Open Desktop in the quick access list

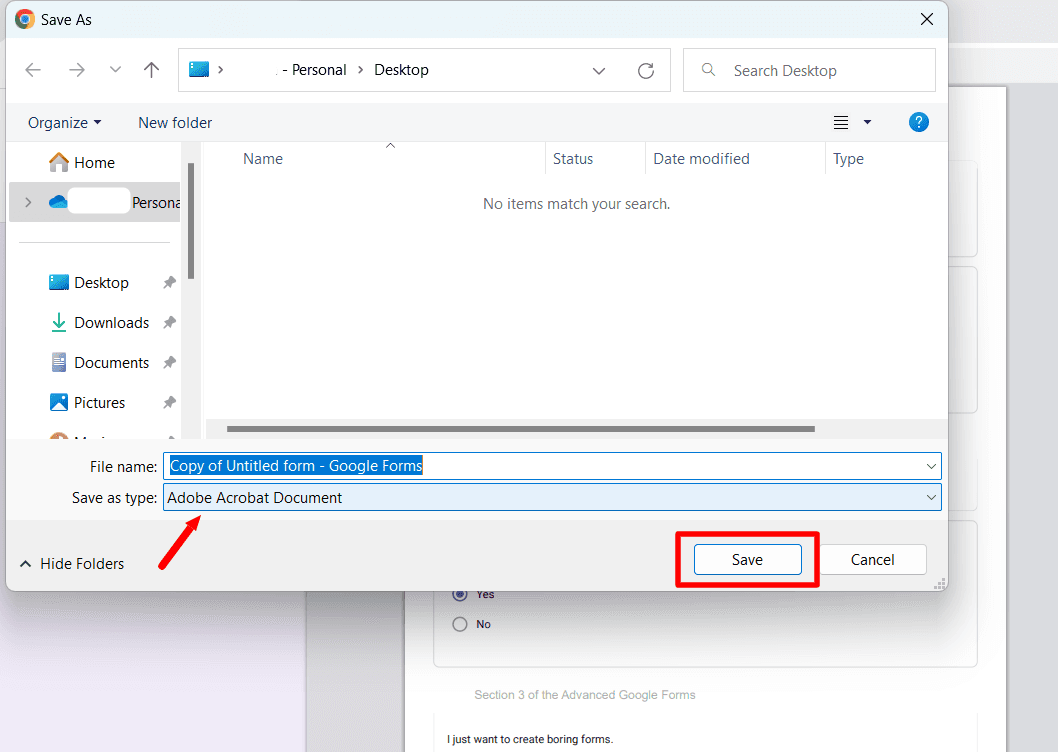(x=101, y=283)
